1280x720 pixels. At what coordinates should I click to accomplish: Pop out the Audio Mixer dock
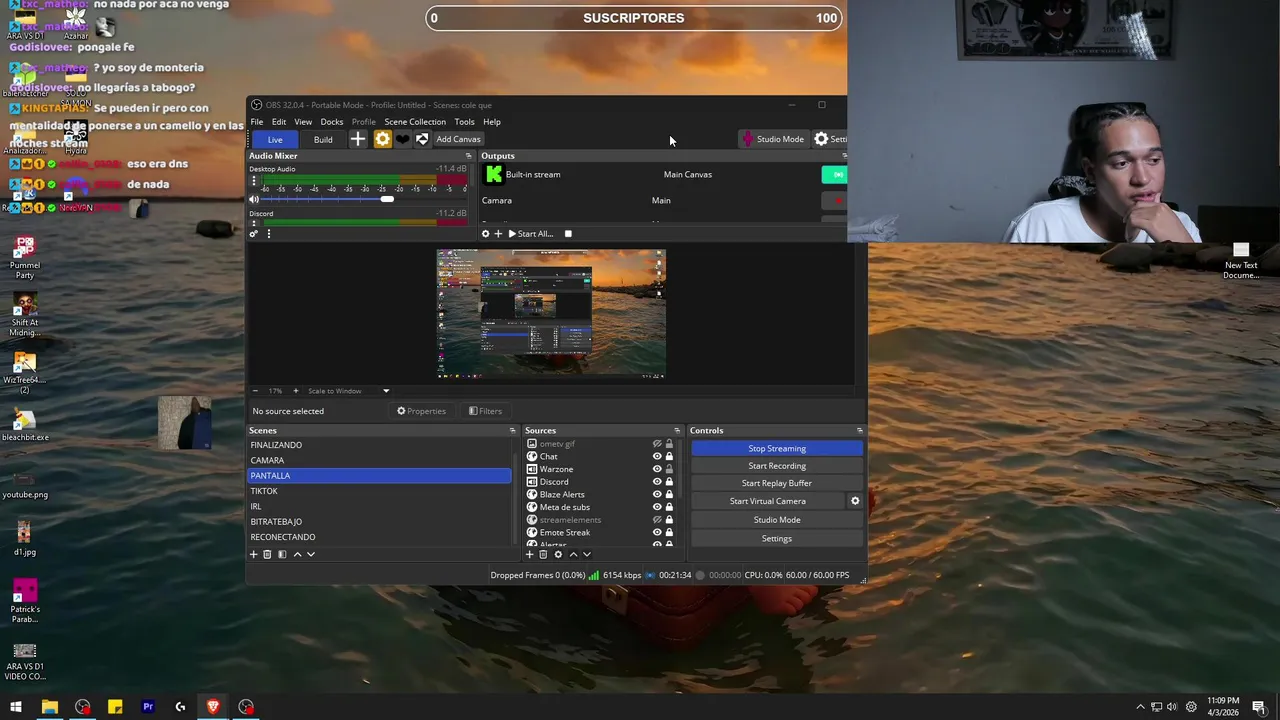pos(468,156)
